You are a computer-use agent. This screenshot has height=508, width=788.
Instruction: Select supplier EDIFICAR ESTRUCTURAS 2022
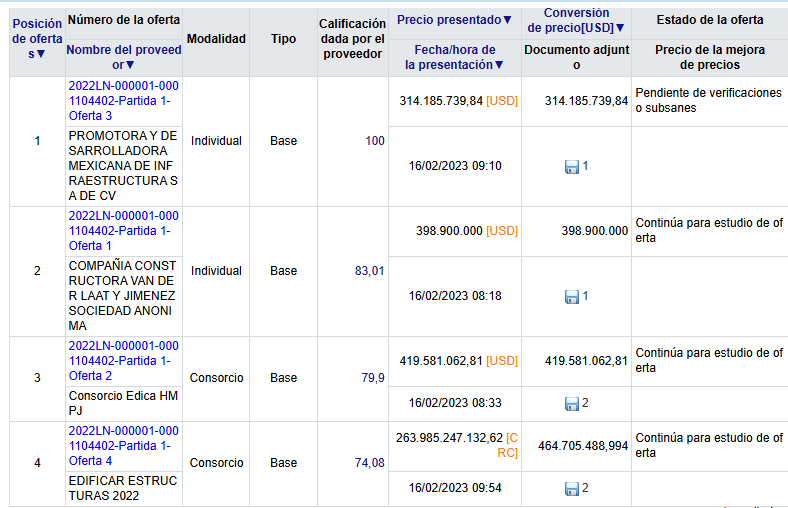pos(123,488)
